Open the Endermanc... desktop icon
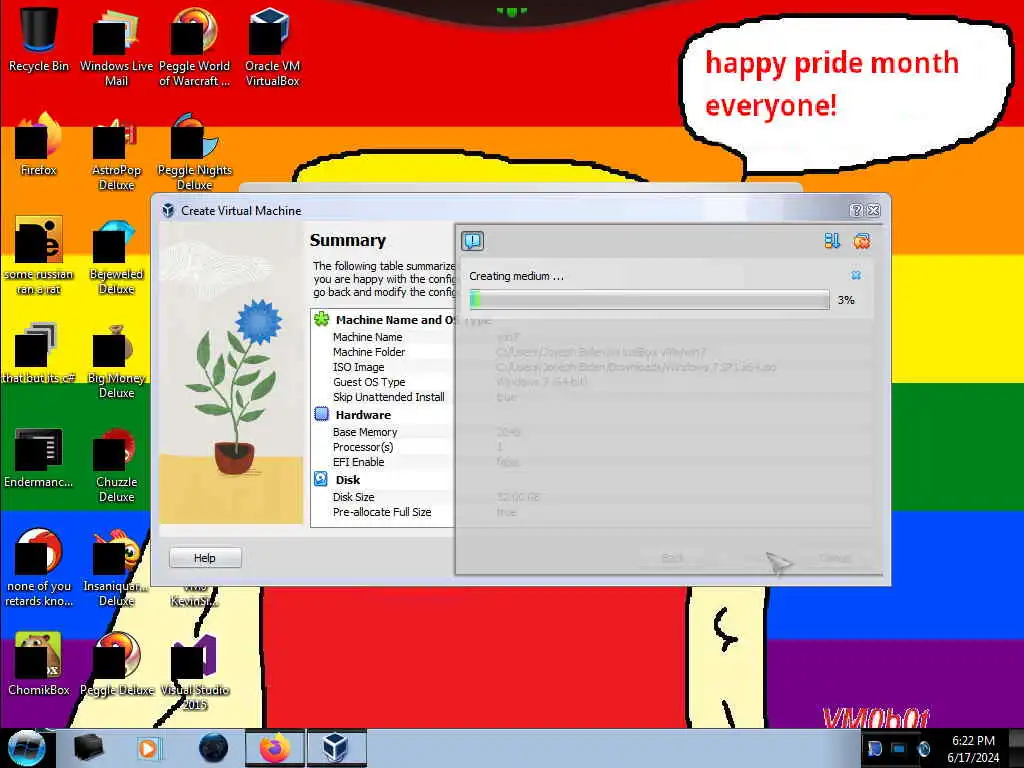 click(39, 457)
